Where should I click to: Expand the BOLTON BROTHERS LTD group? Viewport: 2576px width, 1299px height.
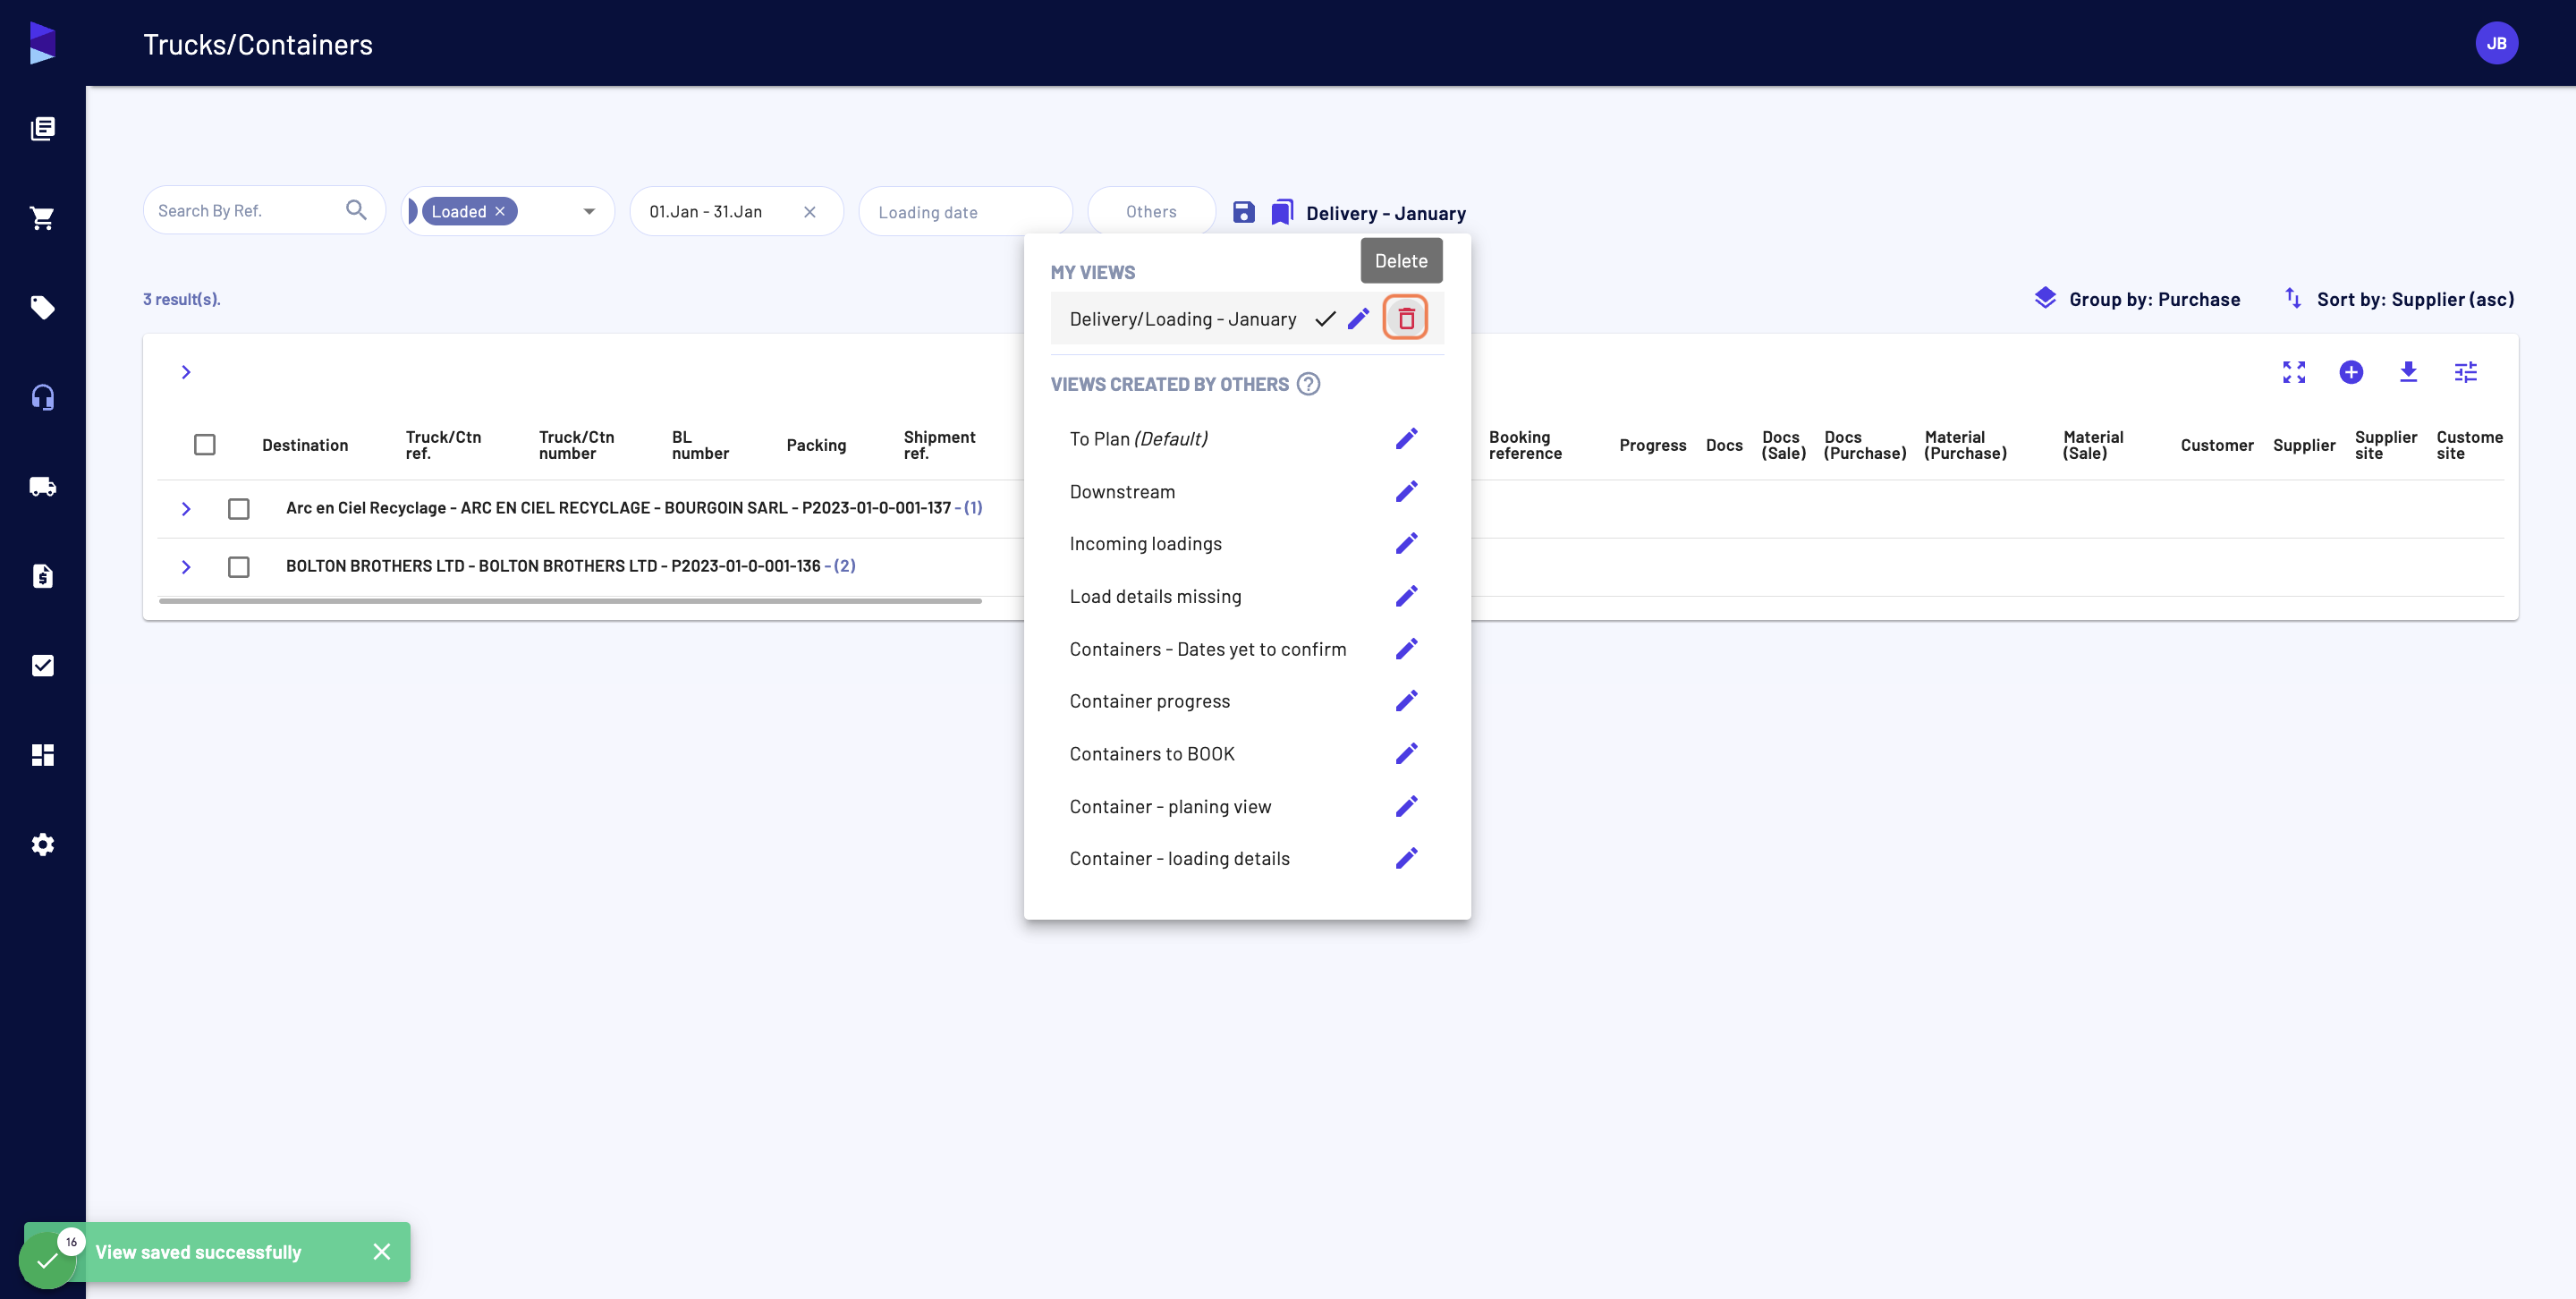tap(186, 567)
